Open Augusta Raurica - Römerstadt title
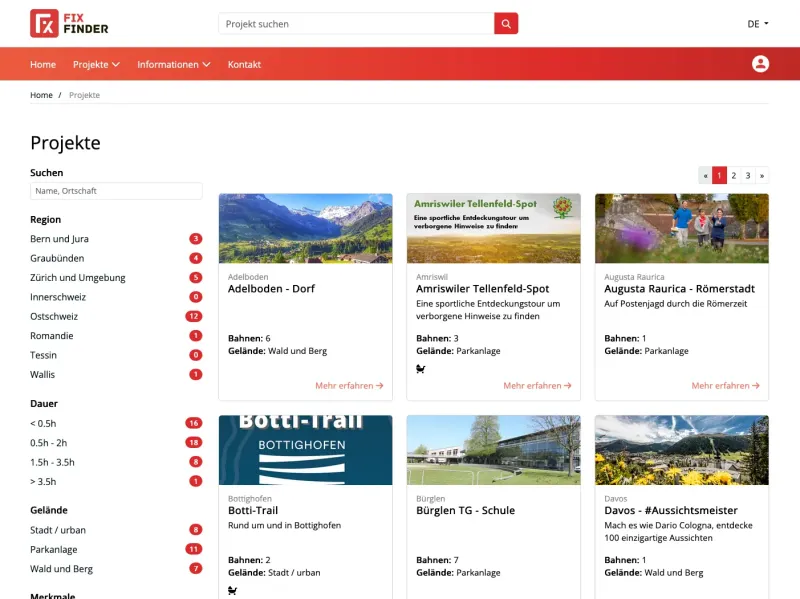Screen dimensions: 800x599 (x=680, y=289)
